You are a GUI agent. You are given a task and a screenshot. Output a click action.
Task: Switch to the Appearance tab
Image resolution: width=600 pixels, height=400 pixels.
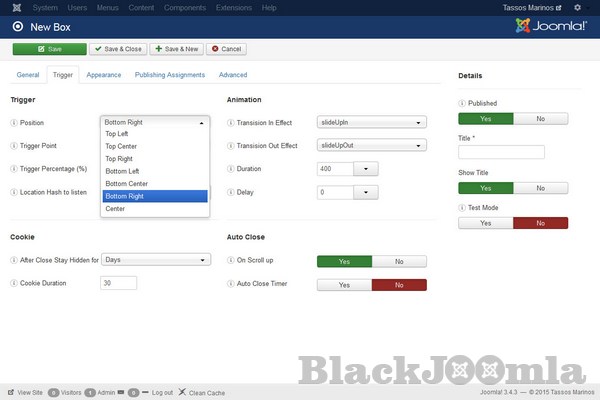pos(104,75)
